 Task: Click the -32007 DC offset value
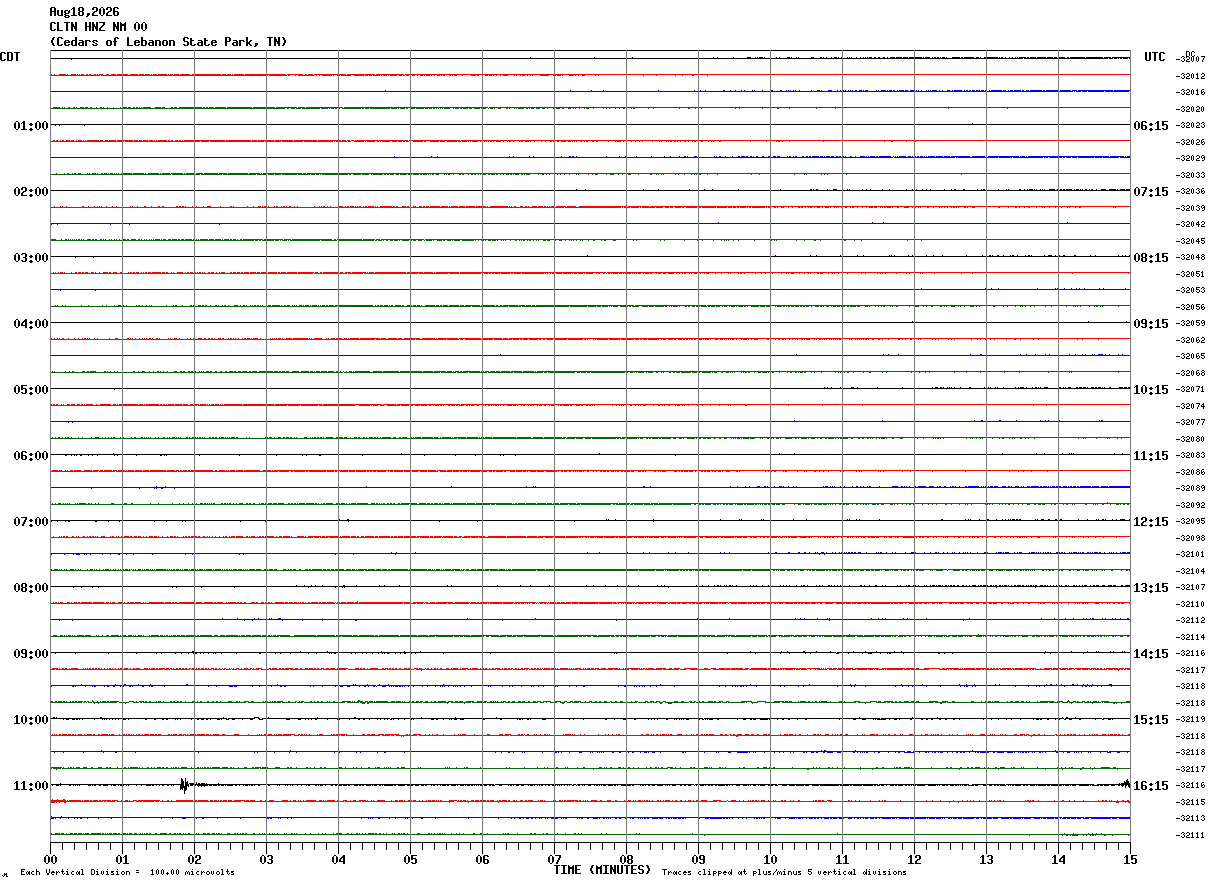click(1191, 60)
